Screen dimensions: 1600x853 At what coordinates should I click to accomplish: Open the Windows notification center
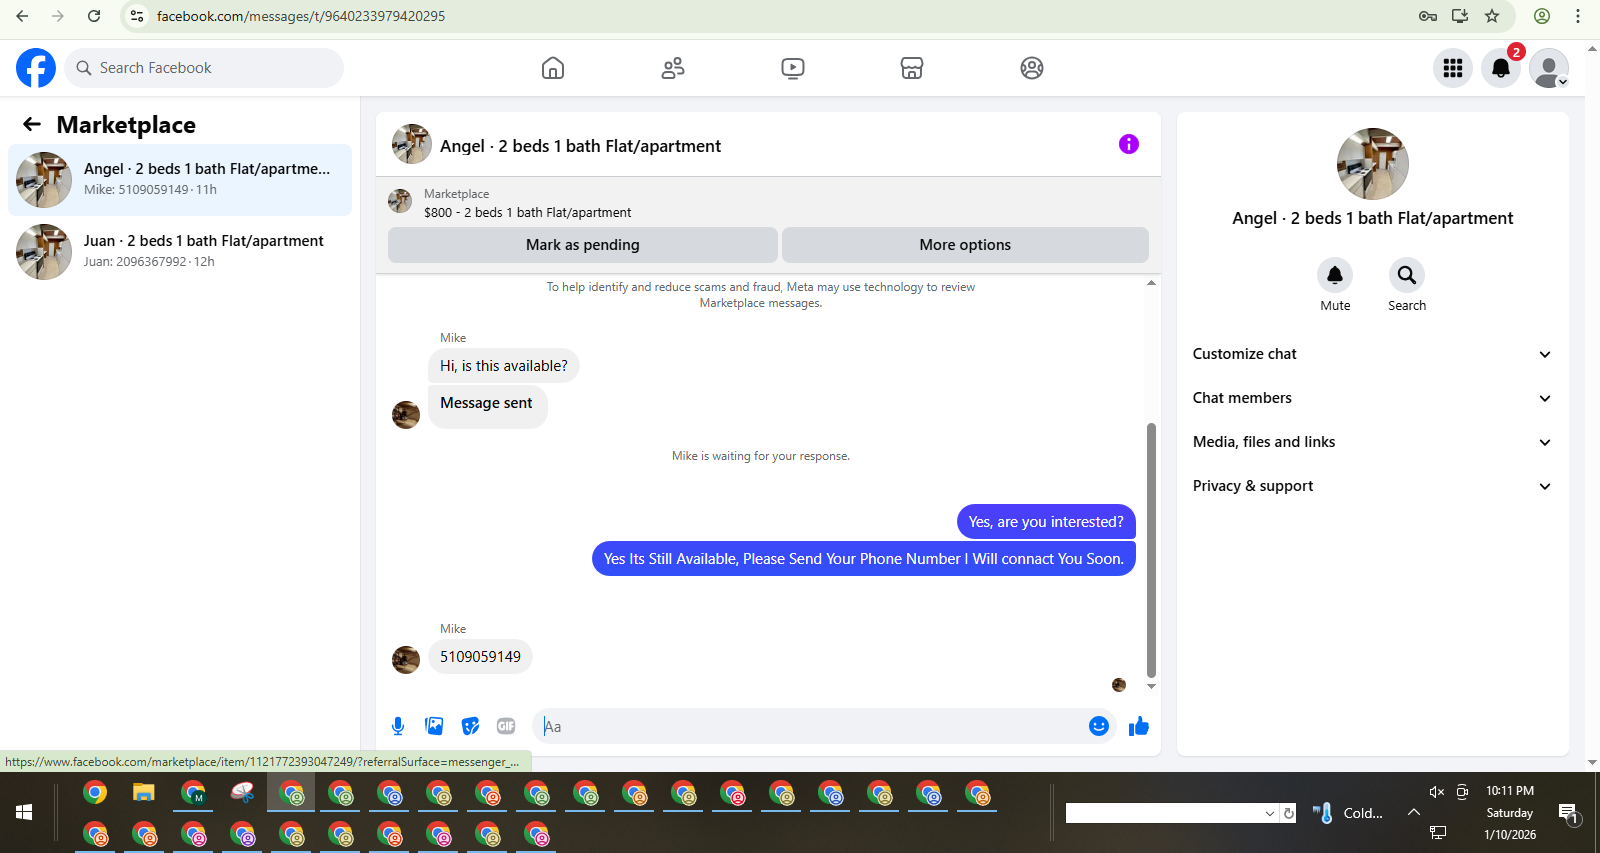point(1568,813)
